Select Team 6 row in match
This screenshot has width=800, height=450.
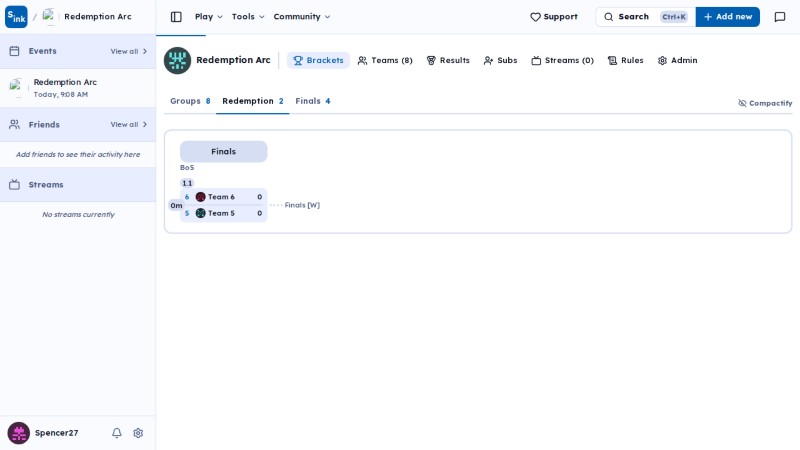[223, 197]
